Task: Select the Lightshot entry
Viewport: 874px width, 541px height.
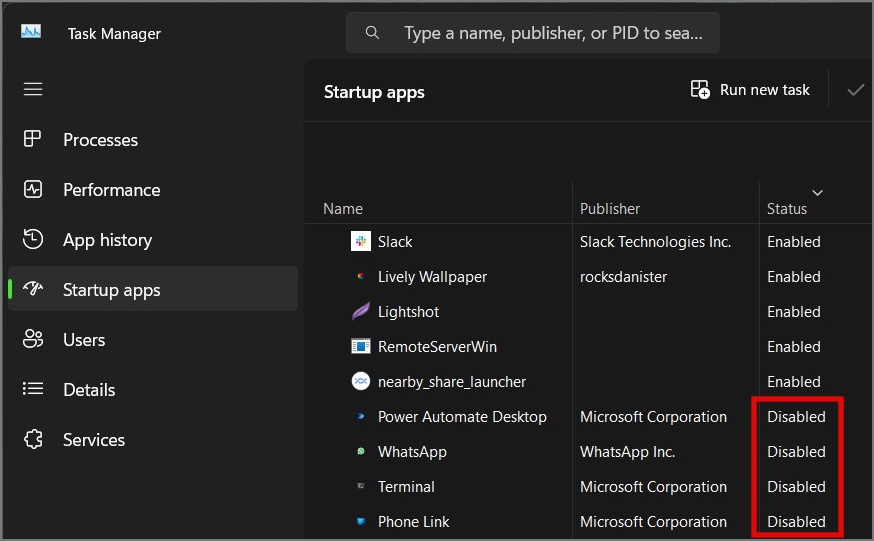Action: (408, 311)
